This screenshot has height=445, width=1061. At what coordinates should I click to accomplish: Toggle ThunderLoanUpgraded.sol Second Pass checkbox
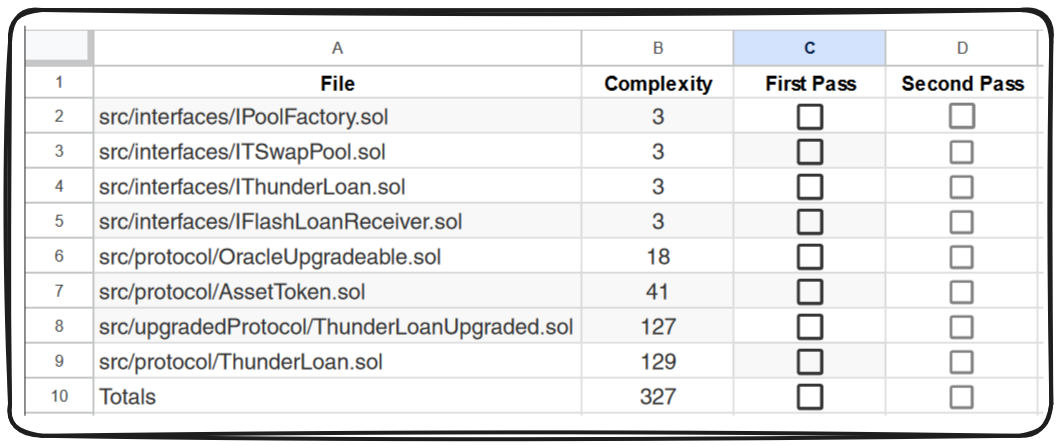click(x=962, y=326)
